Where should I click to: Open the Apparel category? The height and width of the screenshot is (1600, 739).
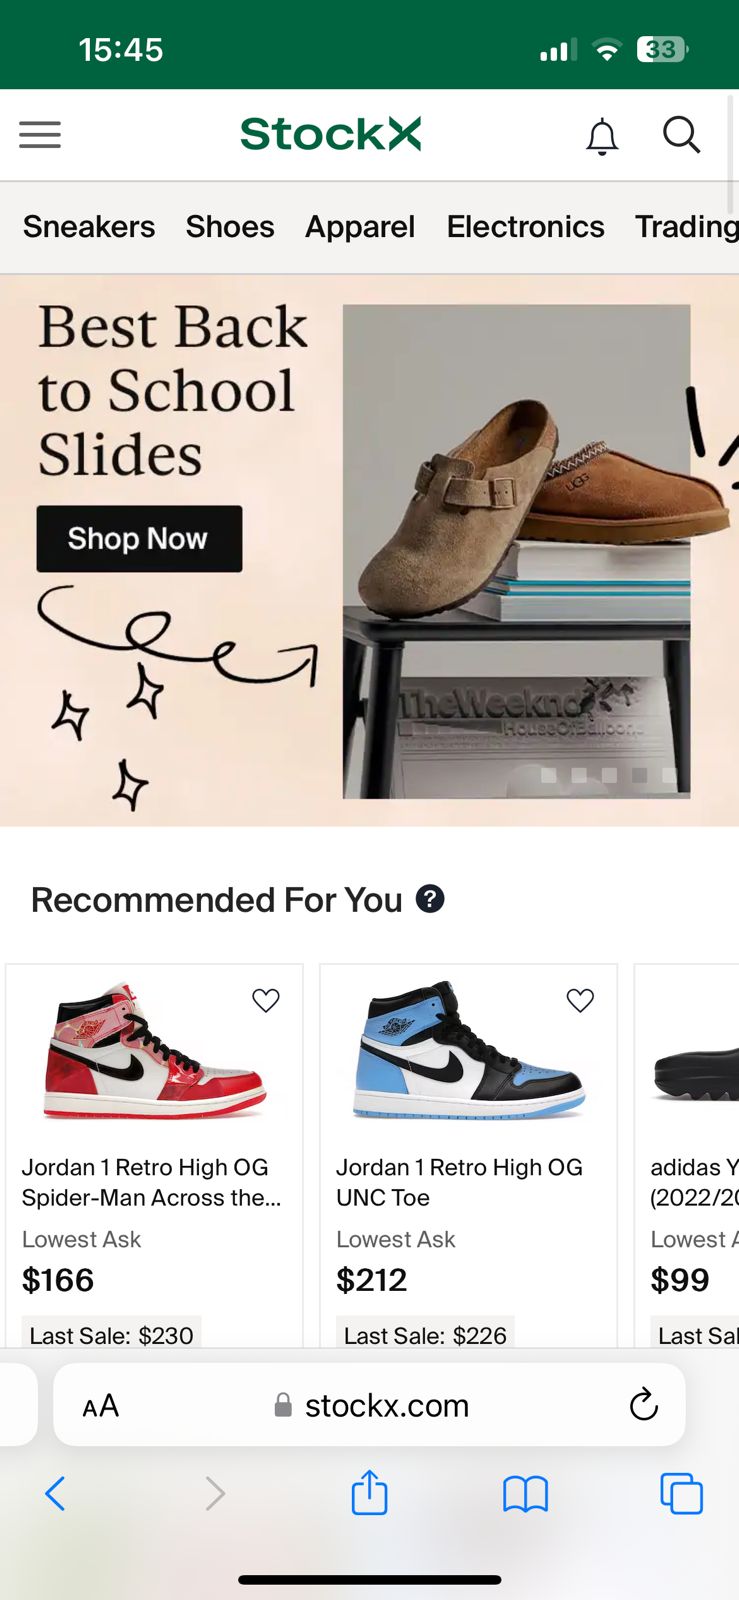point(360,227)
